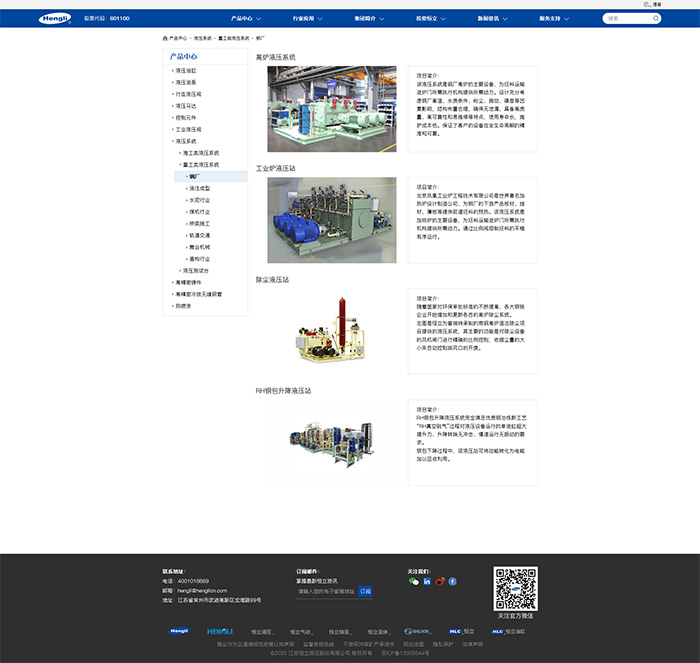The height and width of the screenshot is (663, 700).
Task: Open the WeChat icon in footer
Action: pyautogui.click(x=414, y=581)
